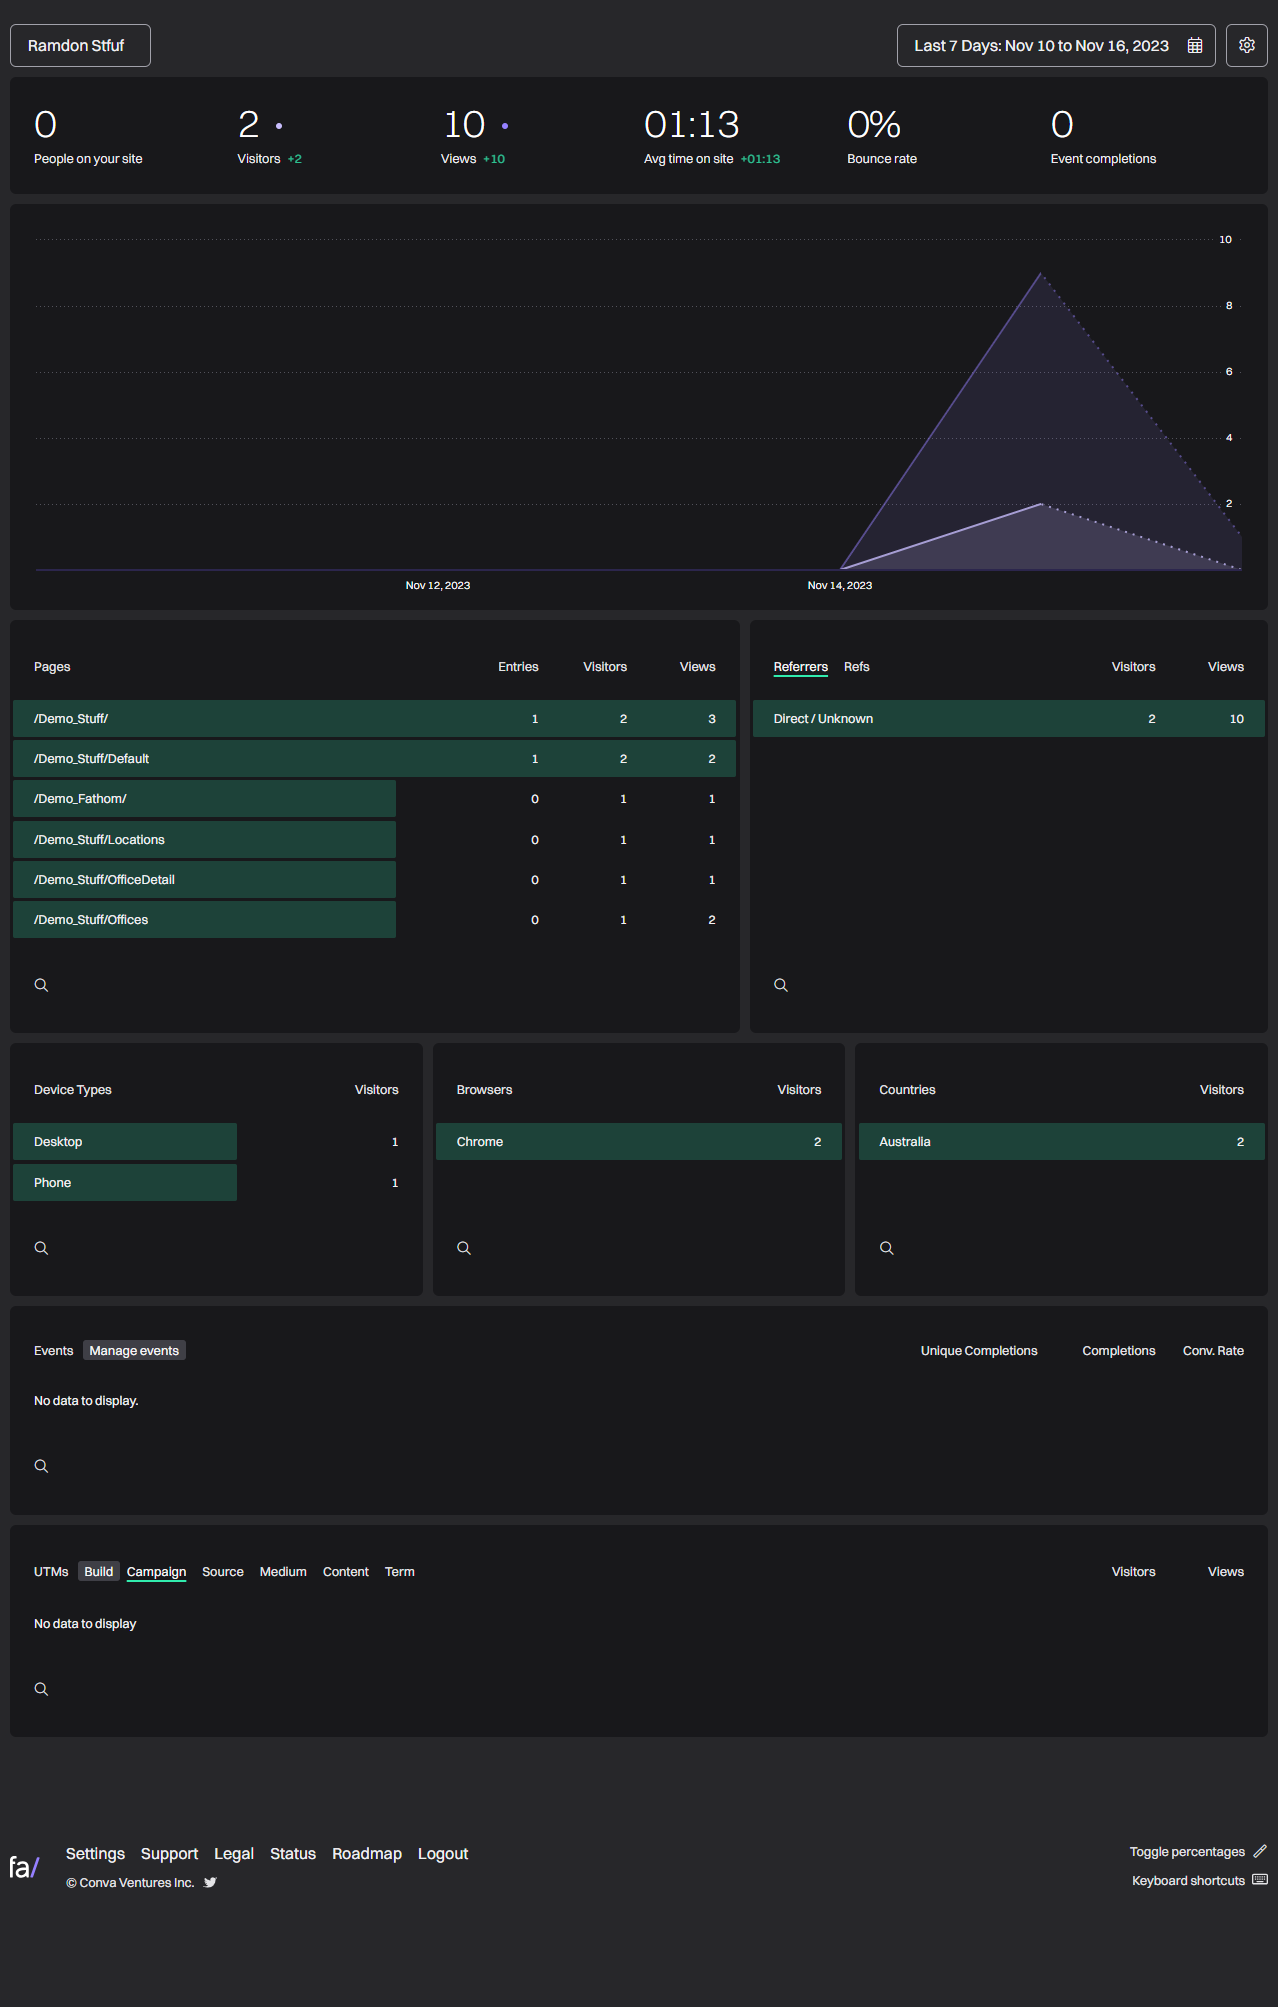This screenshot has height=2007, width=1278.
Task: Click the /Demo_Stuff/OfficeDetail page row
Action: pyautogui.click(x=374, y=880)
